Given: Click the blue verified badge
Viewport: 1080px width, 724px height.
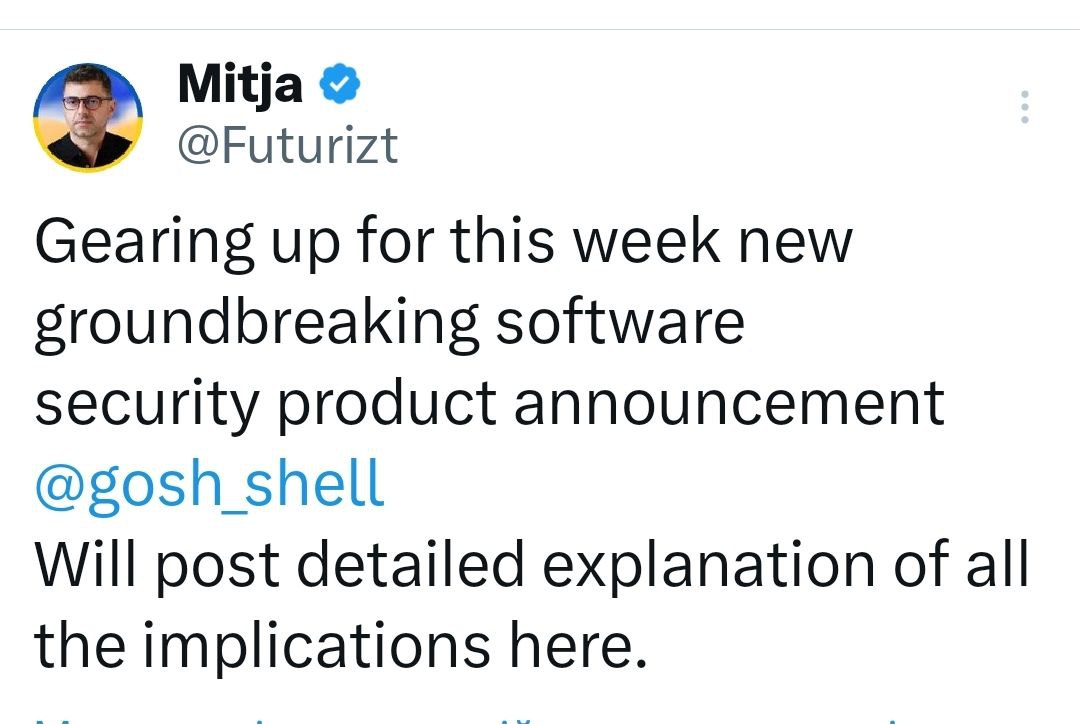Looking at the screenshot, I should click(340, 85).
